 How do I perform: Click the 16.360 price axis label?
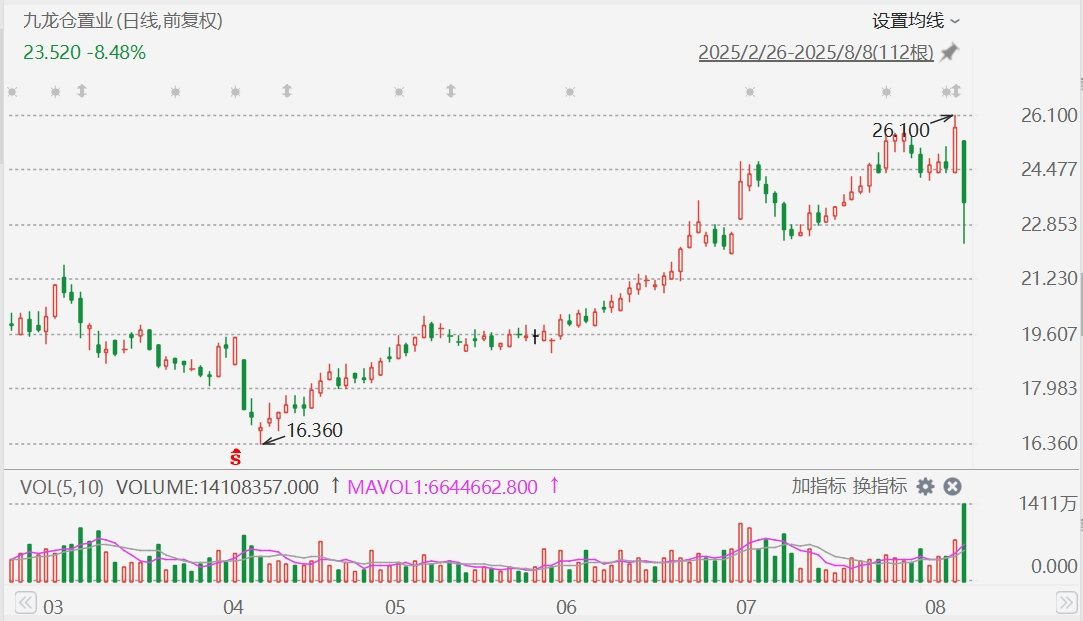click(1049, 443)
